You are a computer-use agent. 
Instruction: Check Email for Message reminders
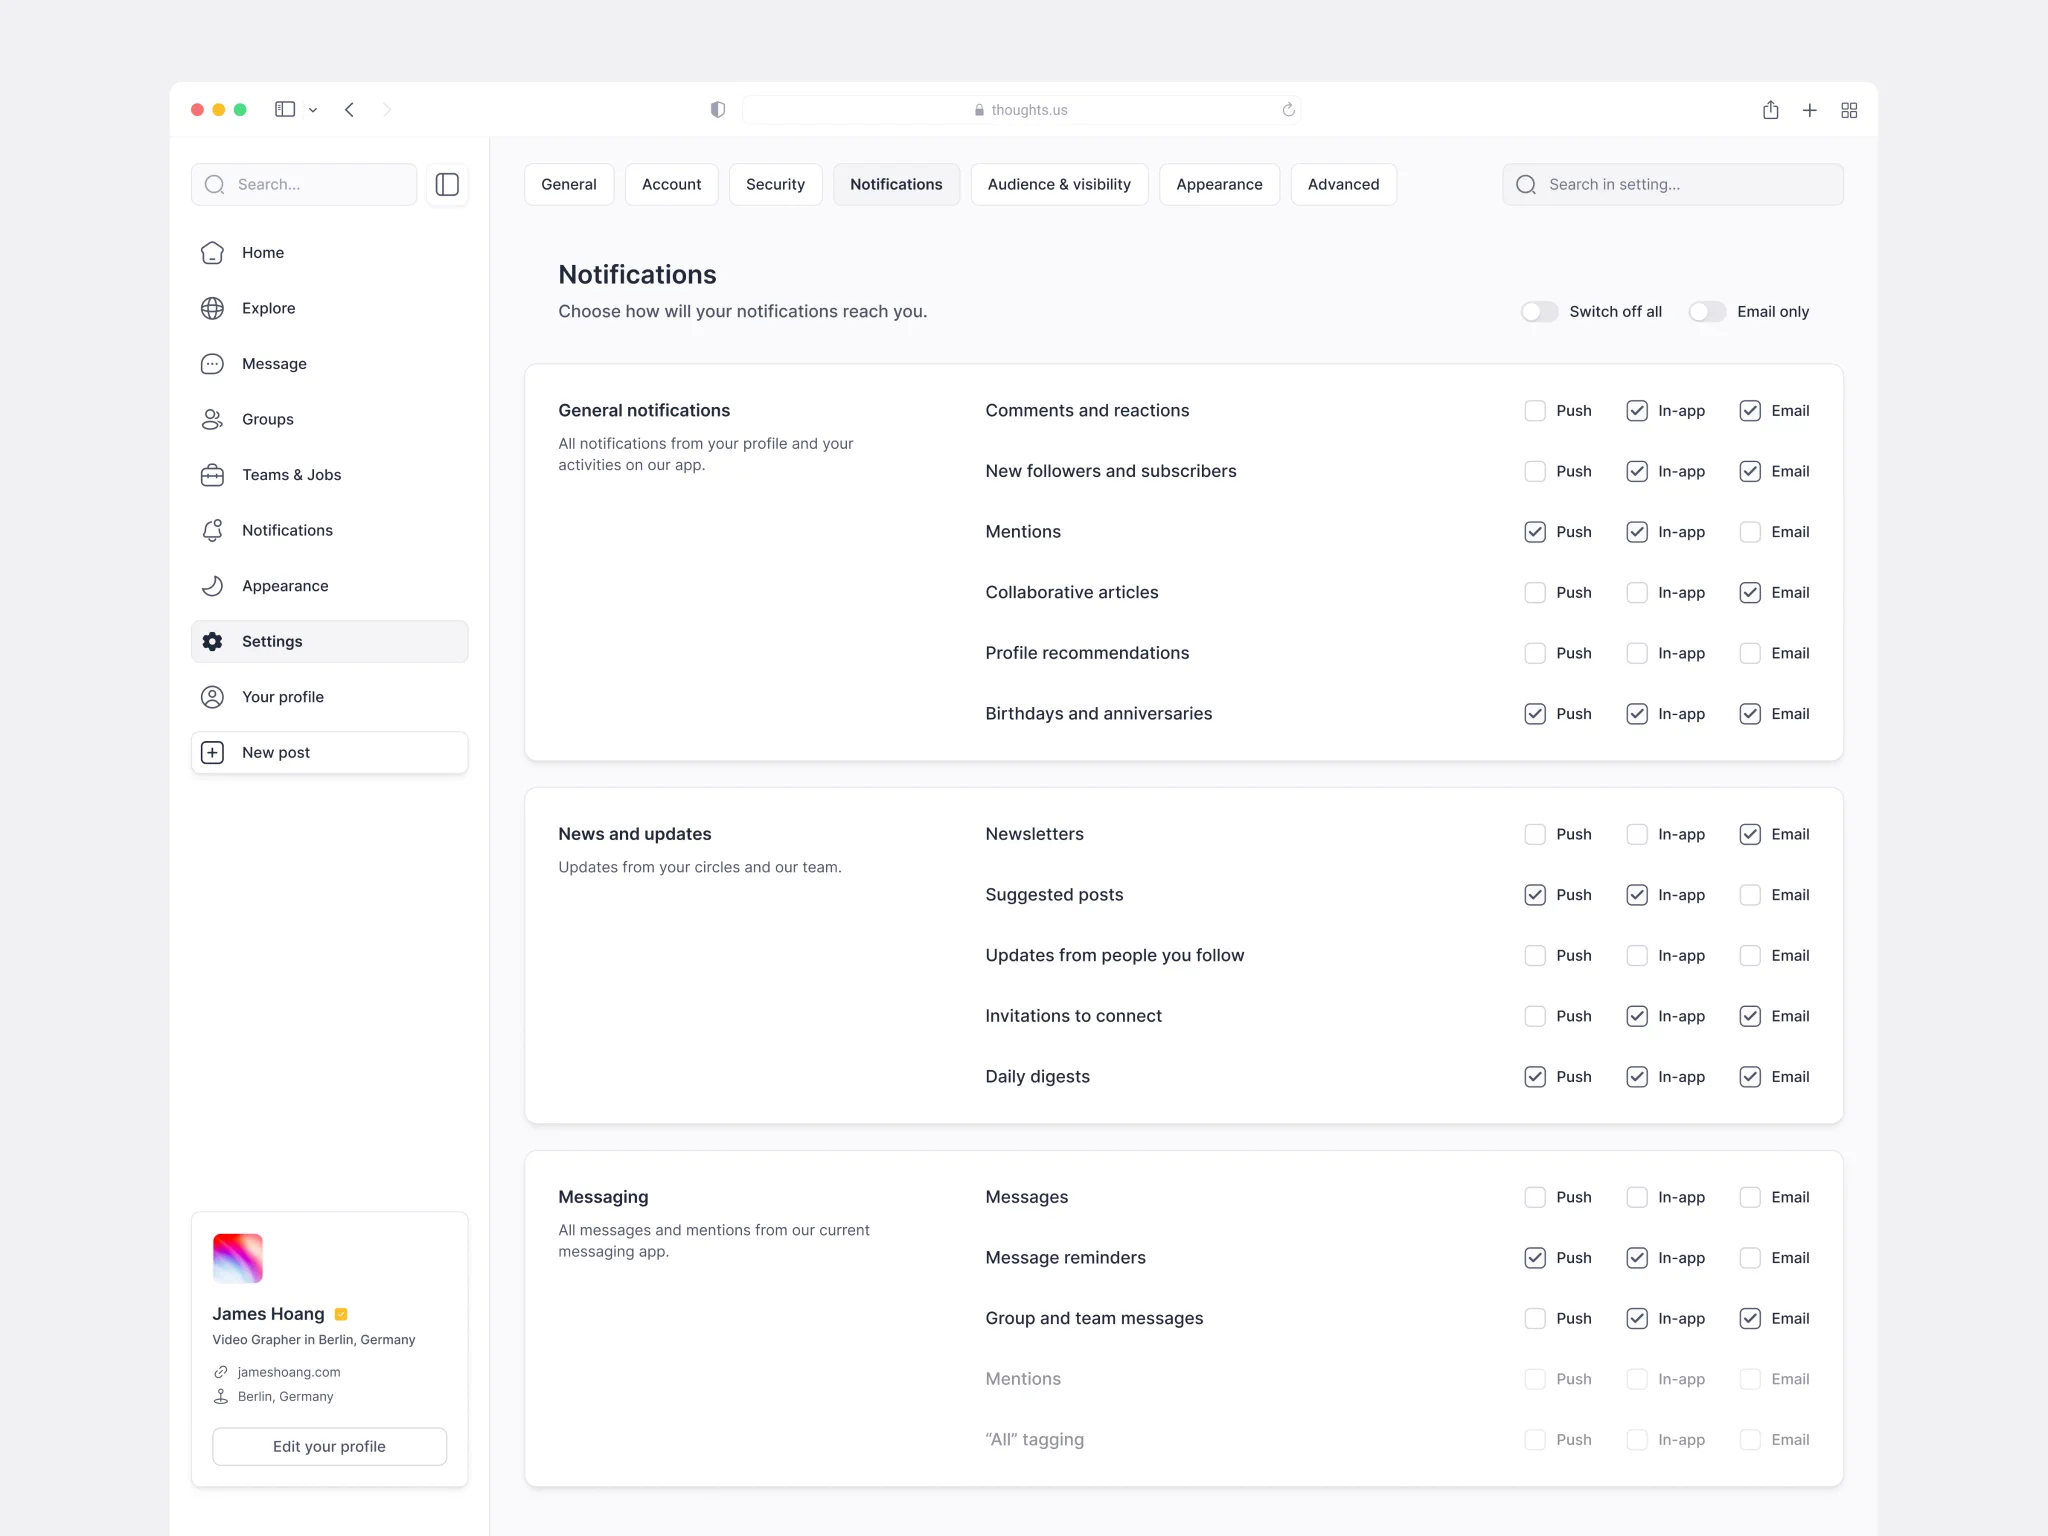pos(1749,1258)
